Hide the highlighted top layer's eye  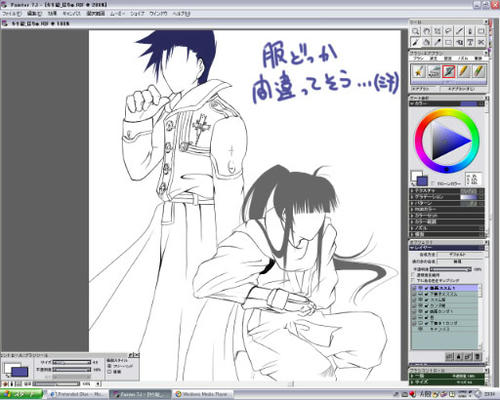[421, 288]
